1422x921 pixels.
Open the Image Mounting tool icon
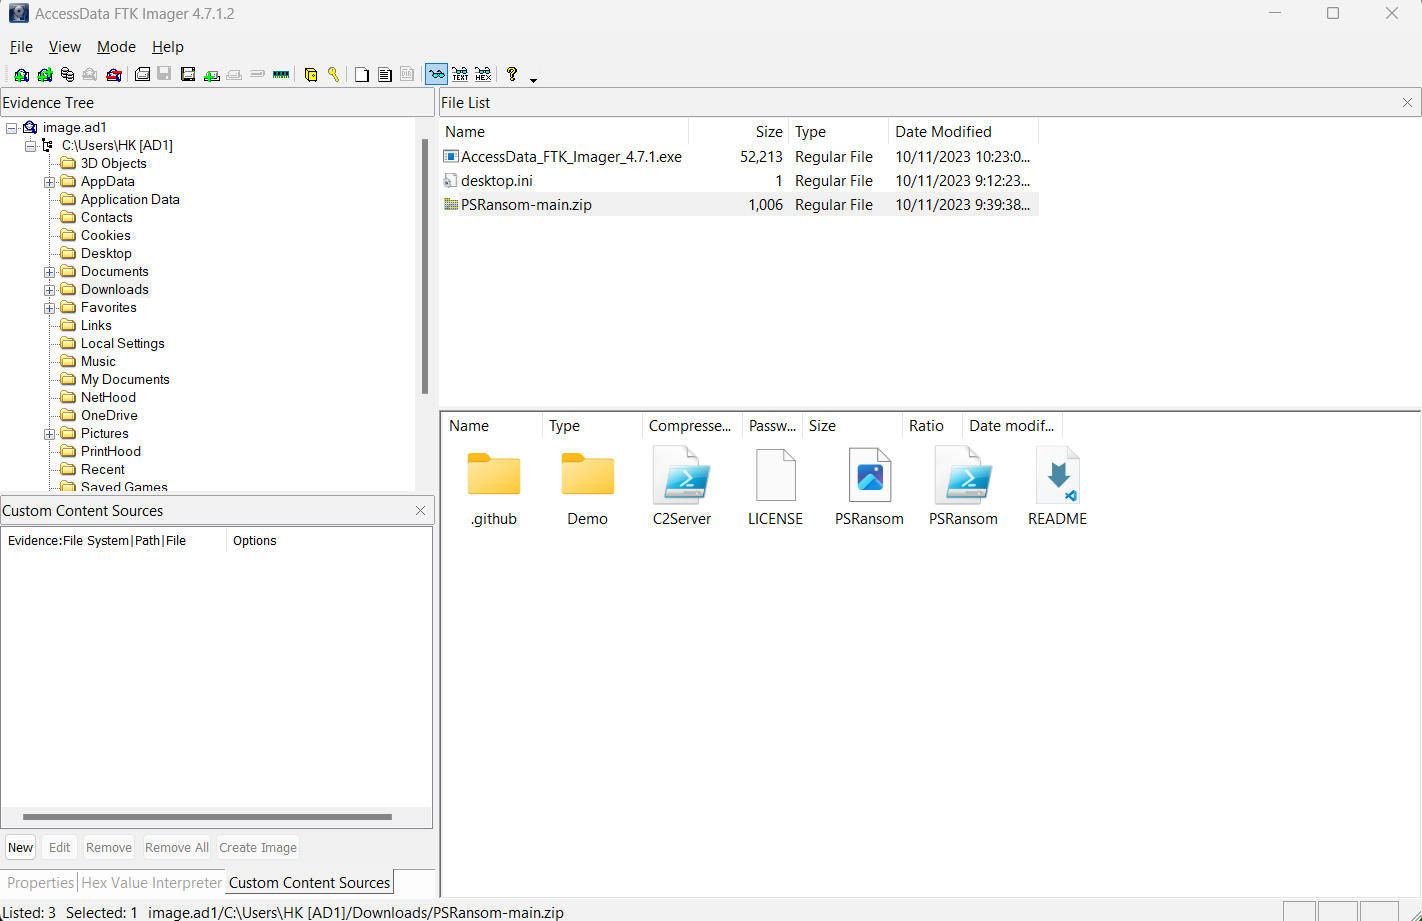67,75
